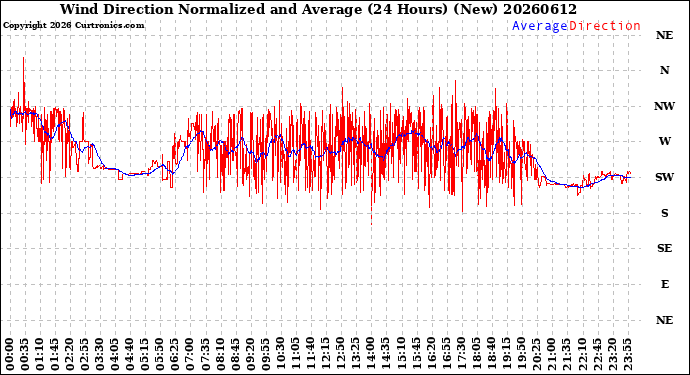
Task: Click the 10:30 time axis label
Action: (280, 355)
